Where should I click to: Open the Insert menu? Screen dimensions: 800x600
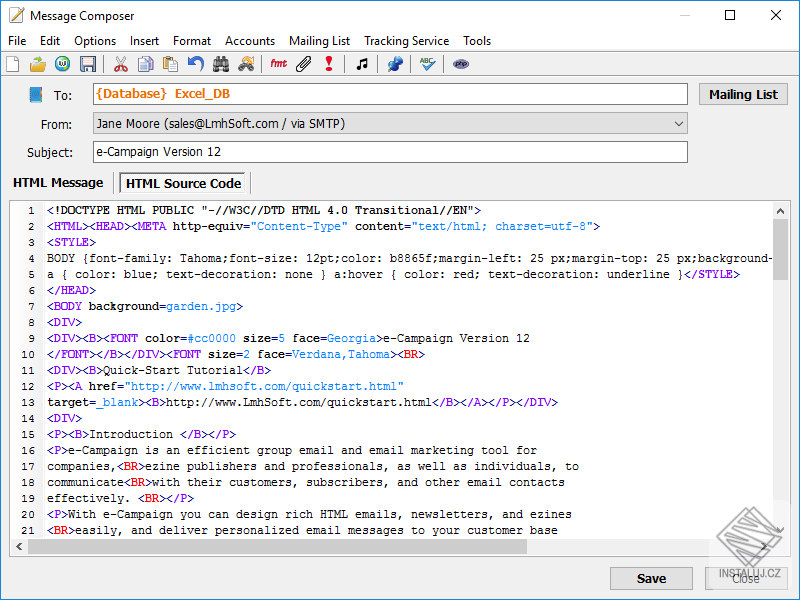point(144,41)
